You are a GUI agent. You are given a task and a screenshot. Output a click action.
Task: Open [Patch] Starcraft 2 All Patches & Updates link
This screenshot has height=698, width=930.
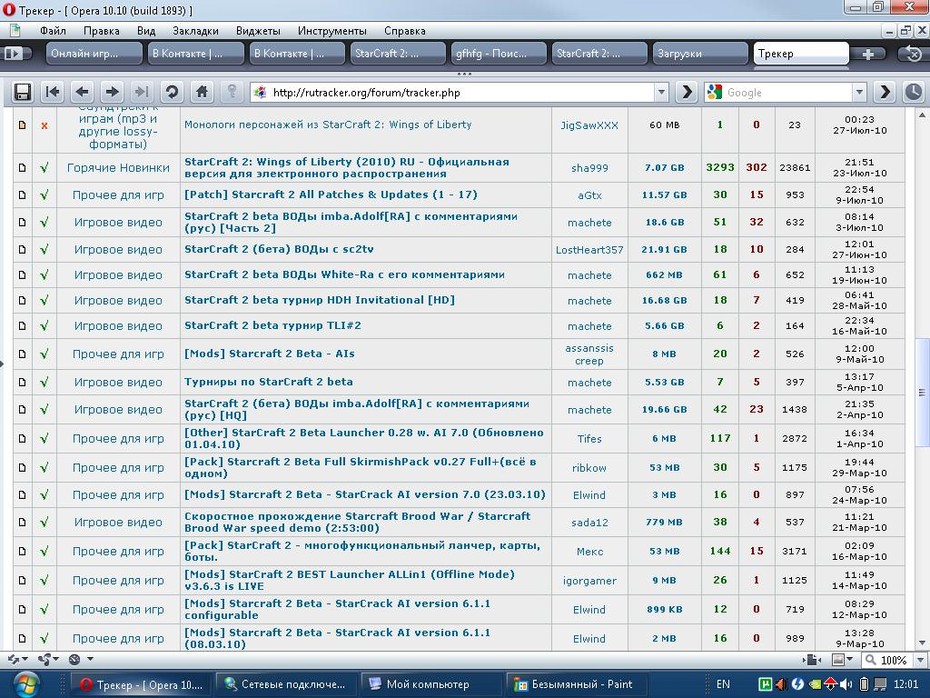[330, 195]
